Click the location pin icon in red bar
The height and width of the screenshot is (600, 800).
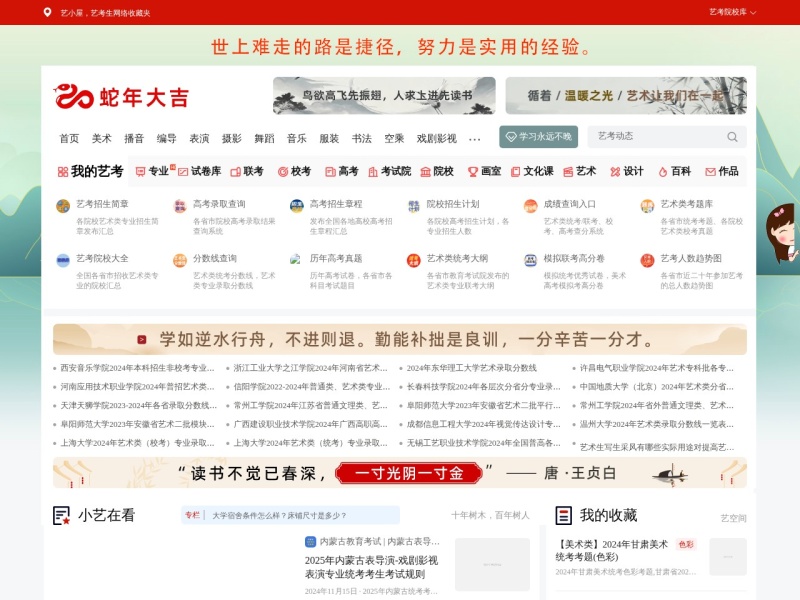[x=47, y=12]
